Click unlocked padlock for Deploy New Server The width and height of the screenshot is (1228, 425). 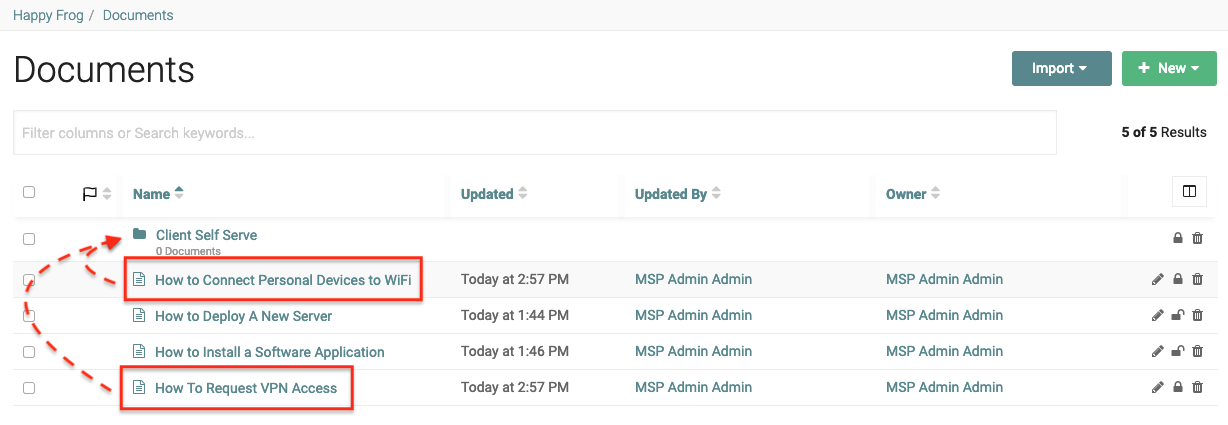[x=1178, y=316]
